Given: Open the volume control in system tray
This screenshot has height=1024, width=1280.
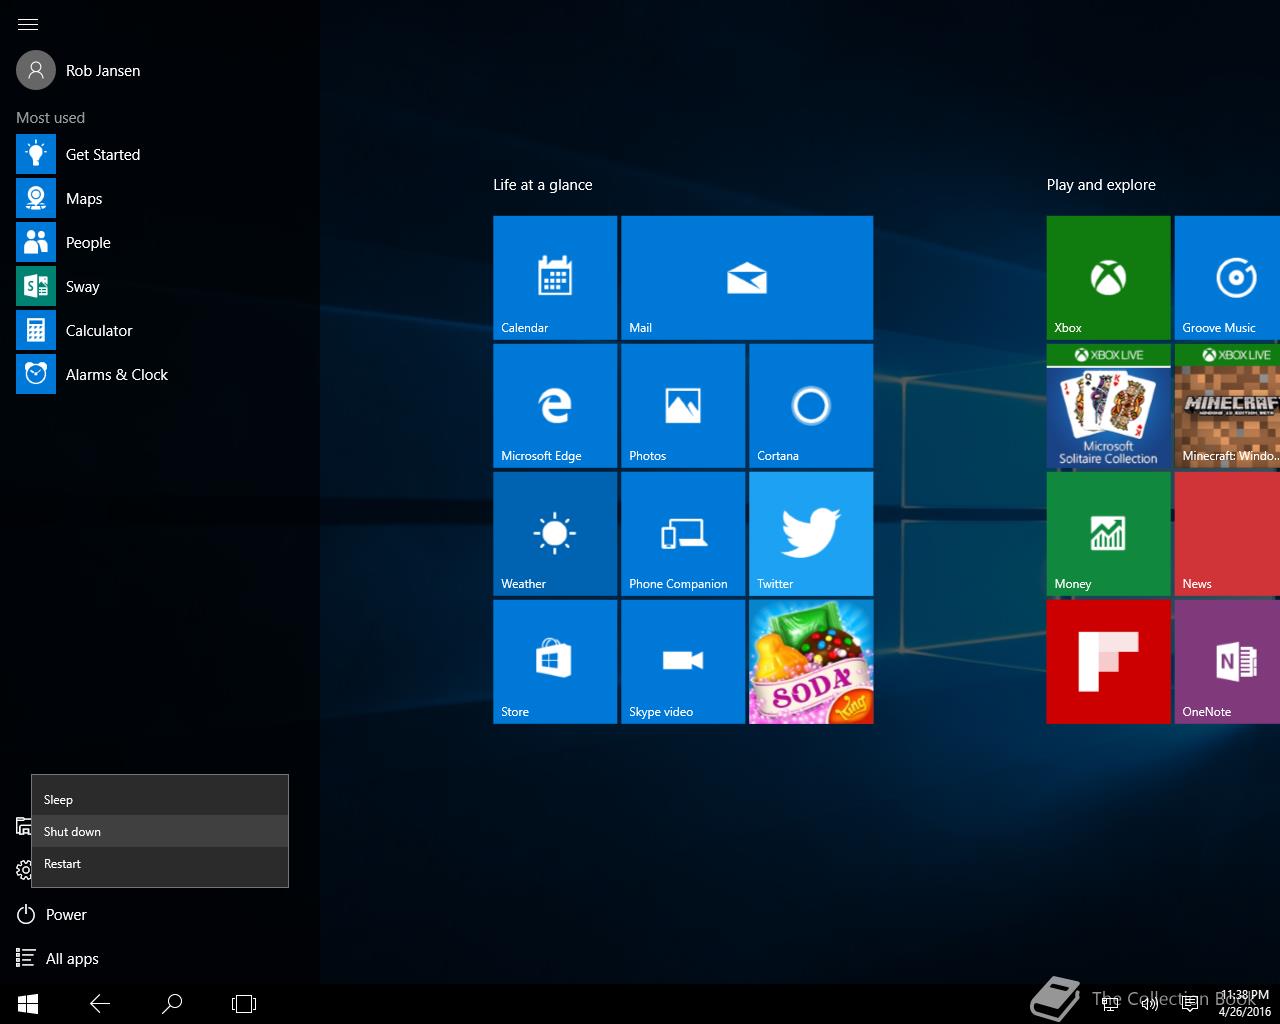Looking at the screenshot, I should 1149,1004.
